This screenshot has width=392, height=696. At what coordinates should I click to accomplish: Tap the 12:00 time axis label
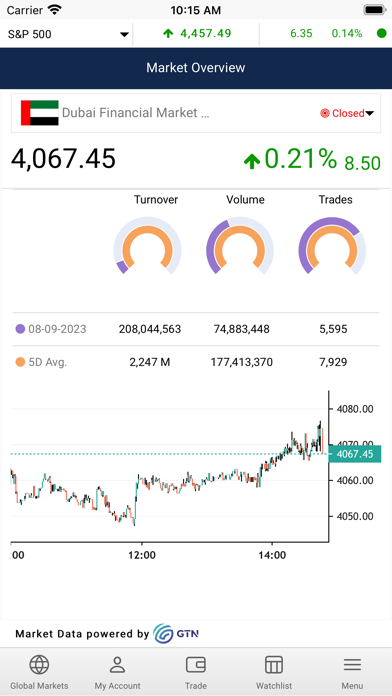coord(142,555)
